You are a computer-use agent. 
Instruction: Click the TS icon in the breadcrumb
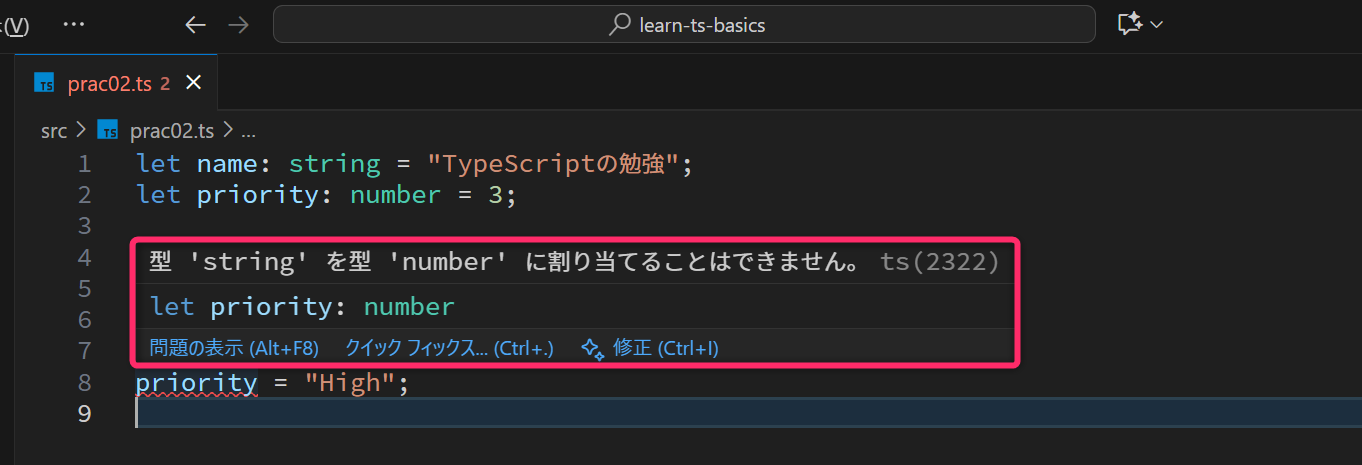tap(108, 131)
